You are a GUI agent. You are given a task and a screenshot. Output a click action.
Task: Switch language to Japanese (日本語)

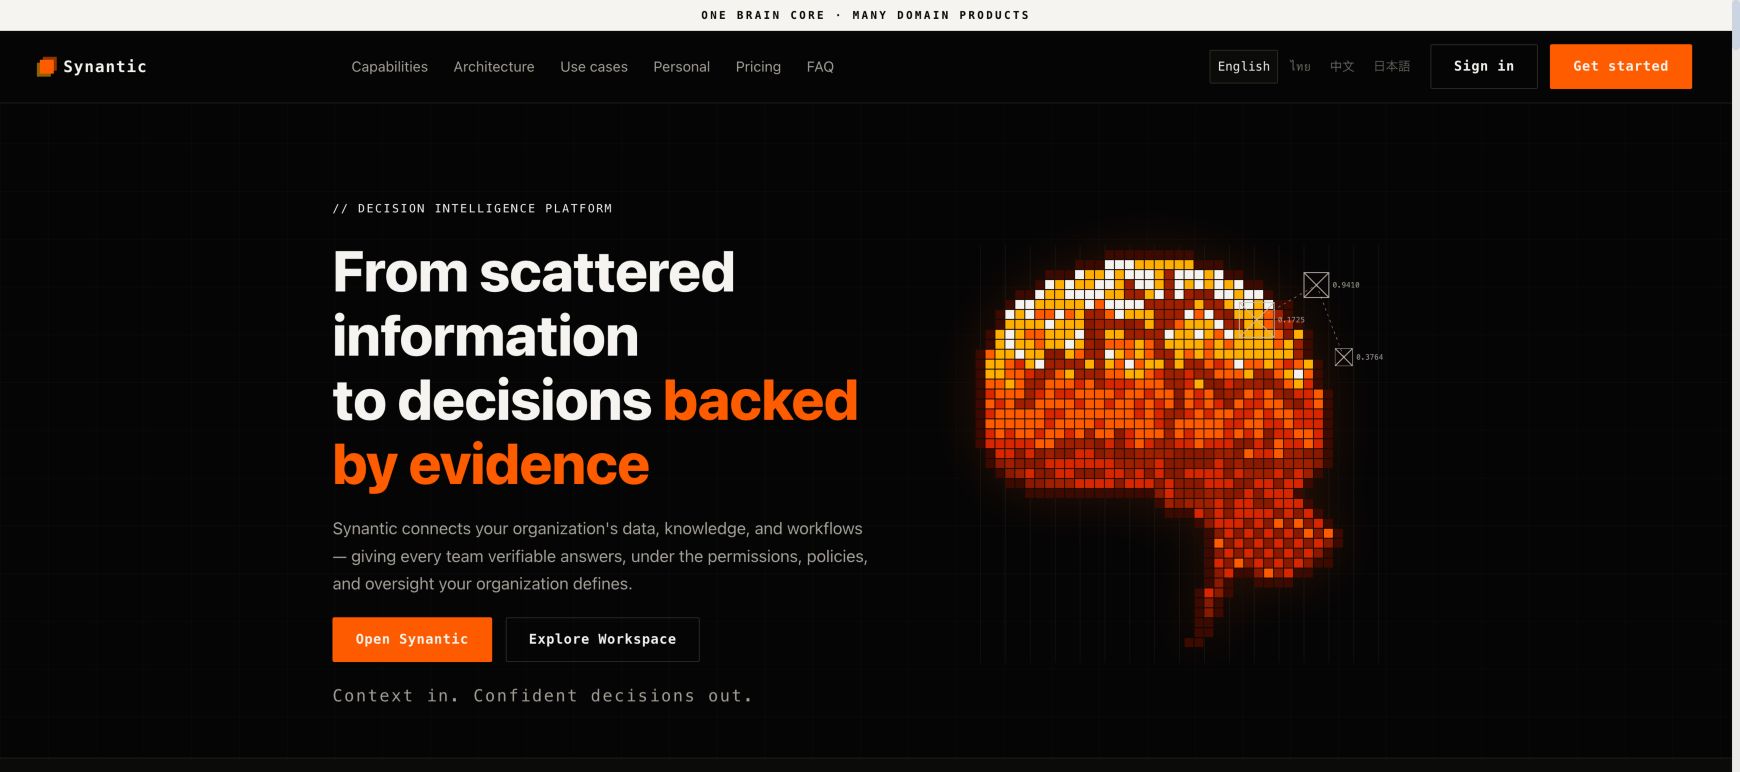1392,66
